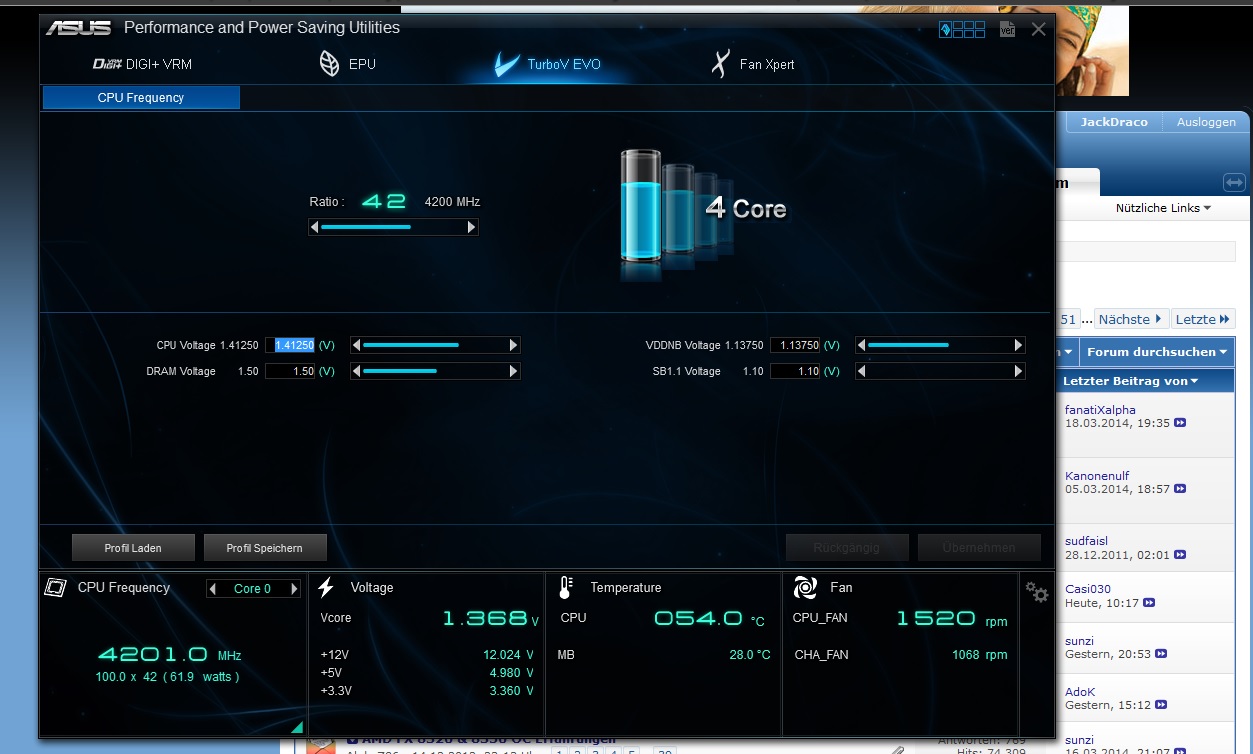Image resolution: width=1253 pixels, height=754 pixels.
Task: Go to AdoK's last post icon
Action: (x=1163, y=706)
